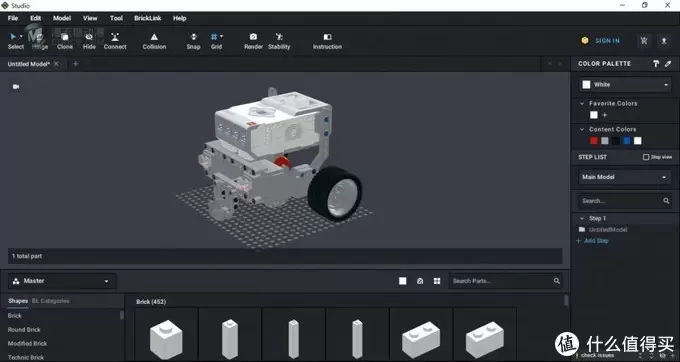
Task: Click Add Step in the step list
Action: pyautogui.click(x=596, y=241)
